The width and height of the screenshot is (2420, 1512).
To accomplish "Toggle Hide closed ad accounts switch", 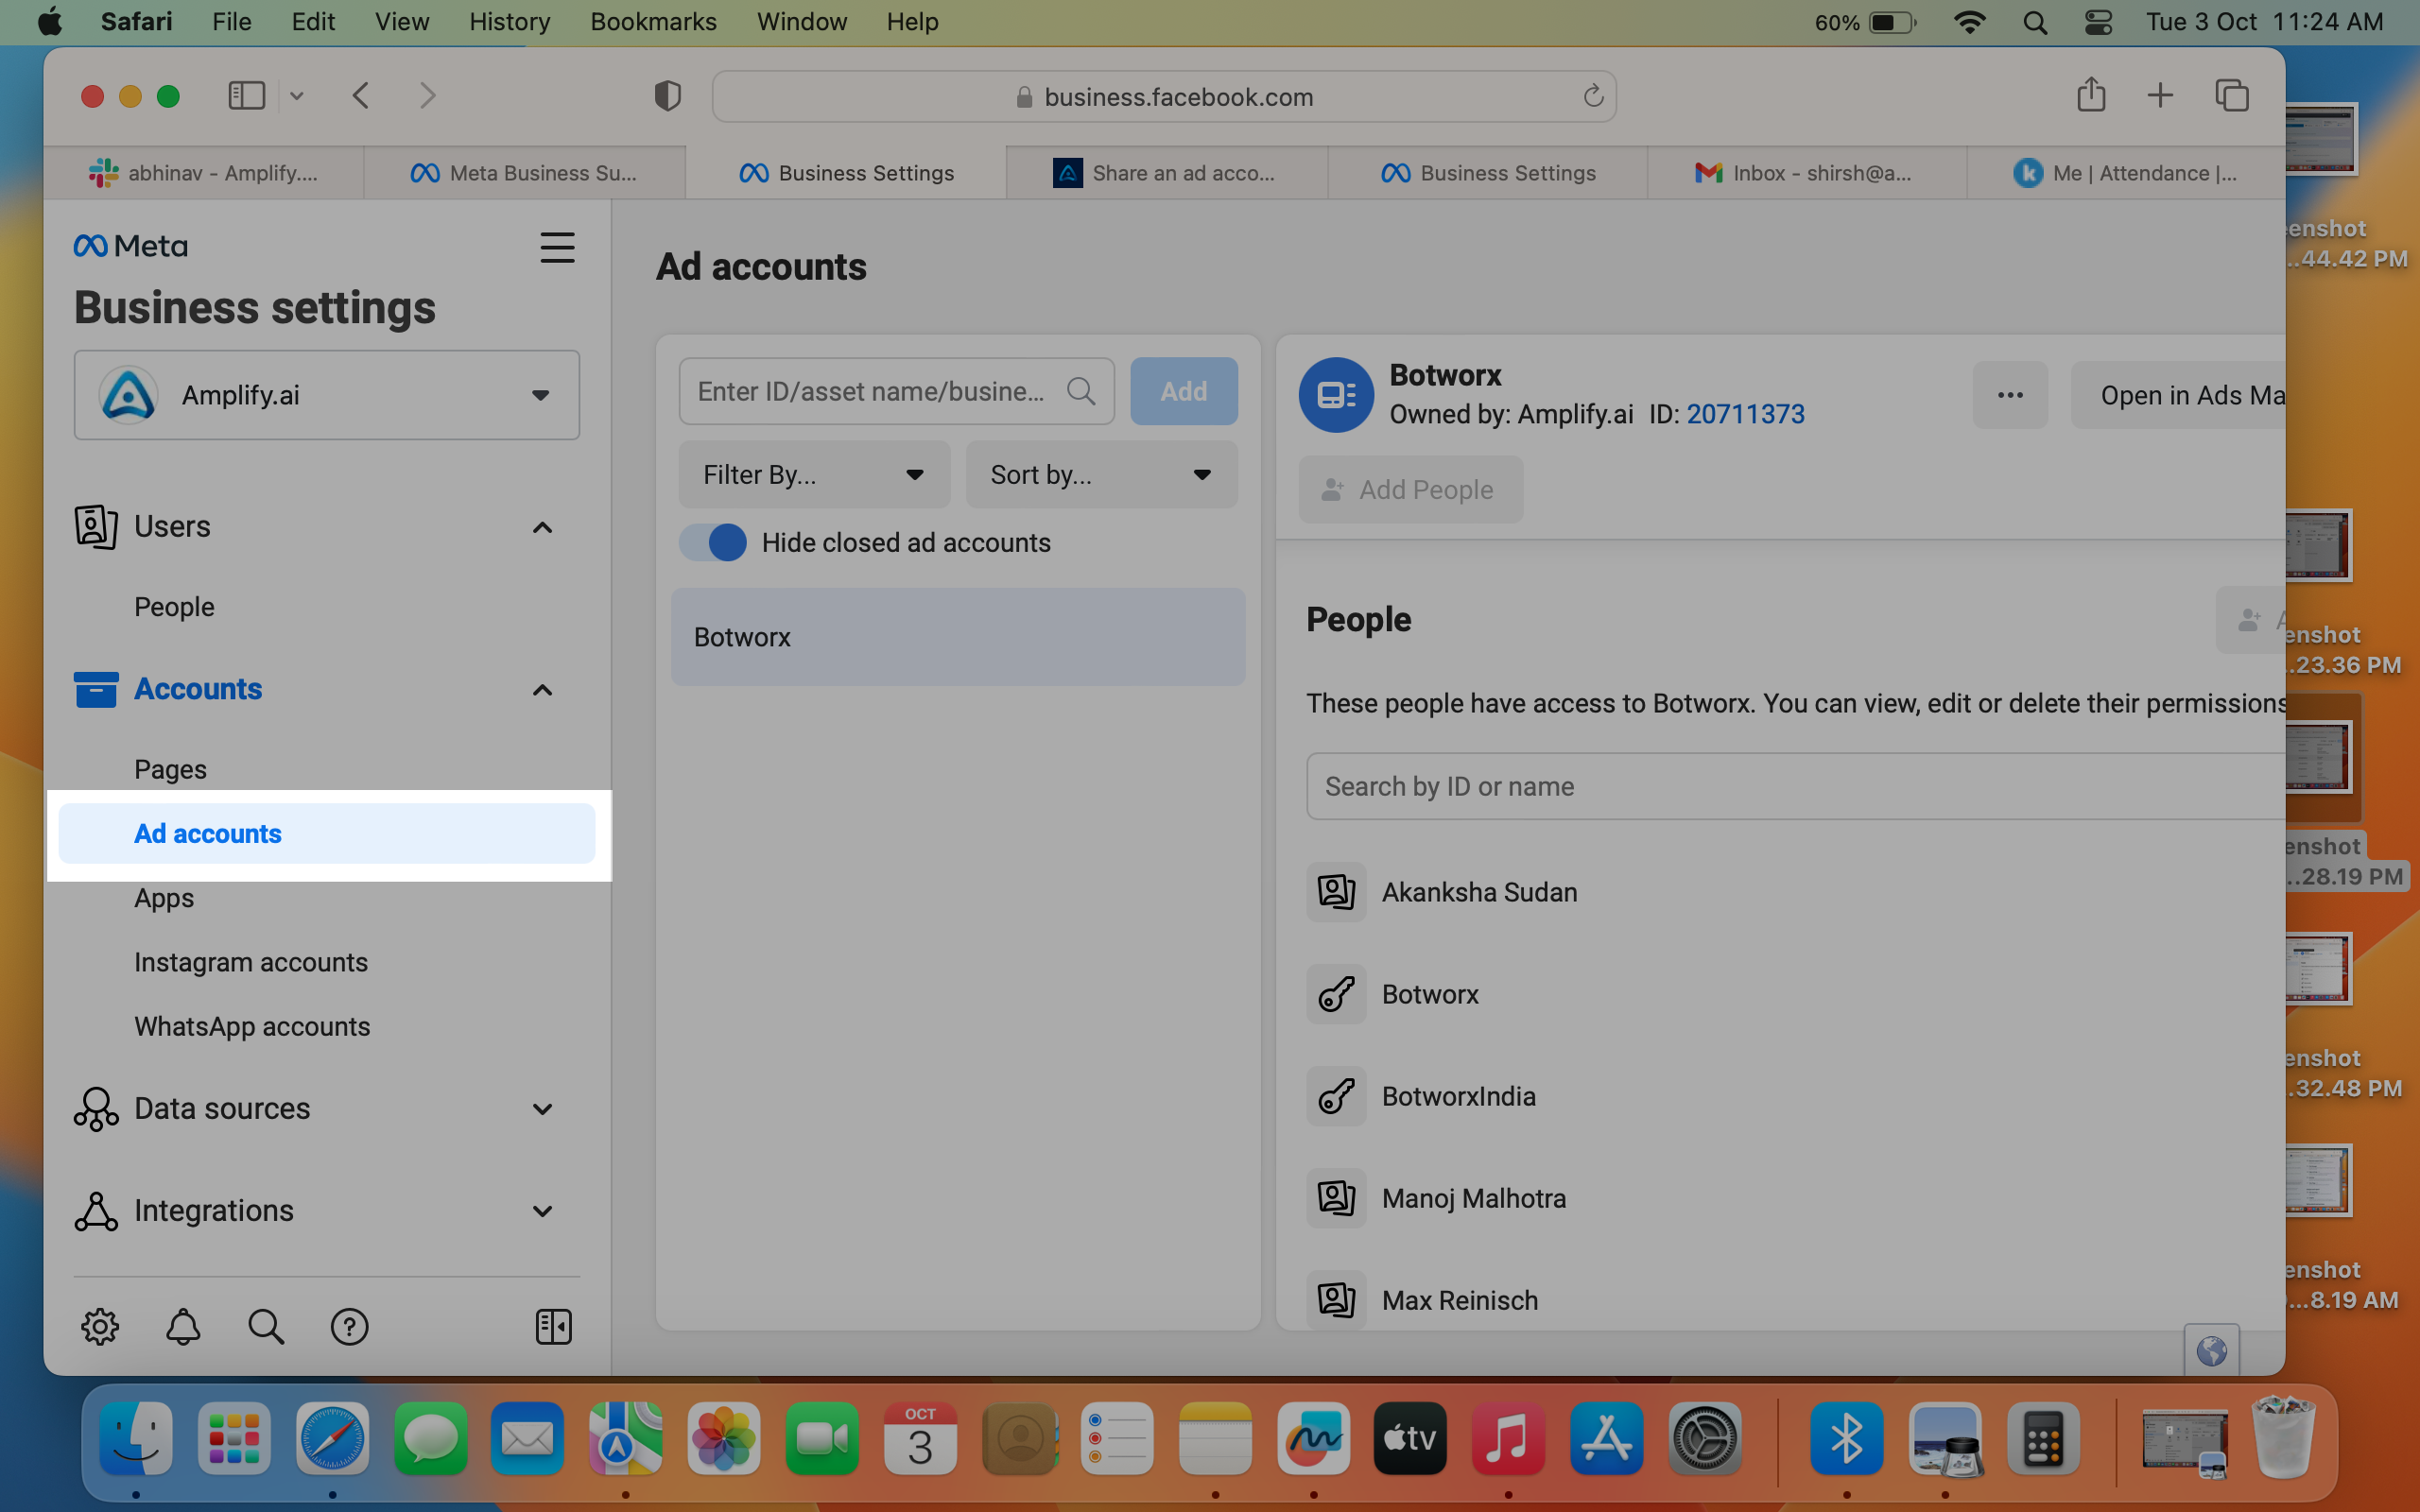I will coord(713,542).
